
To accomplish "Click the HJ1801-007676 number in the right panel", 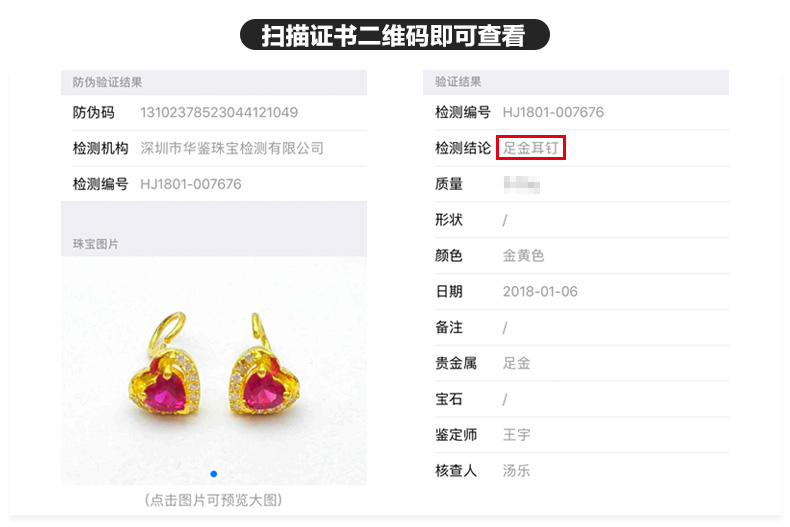I will (x=553, y=112).
